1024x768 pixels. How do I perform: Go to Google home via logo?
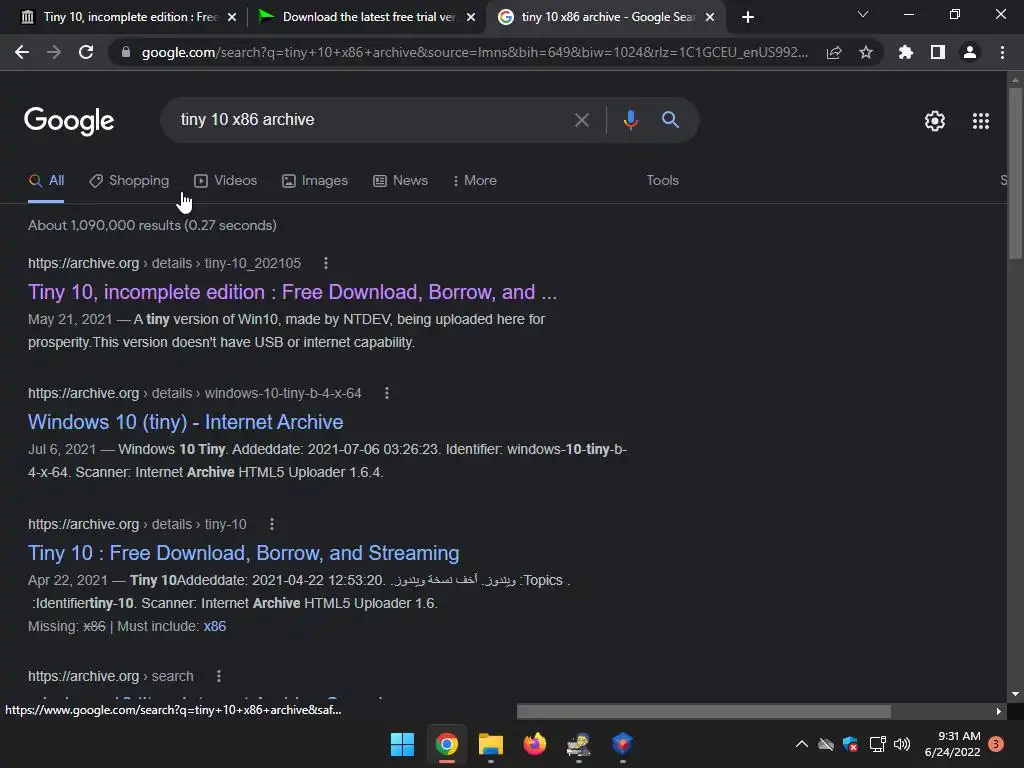tap(69, 121)
